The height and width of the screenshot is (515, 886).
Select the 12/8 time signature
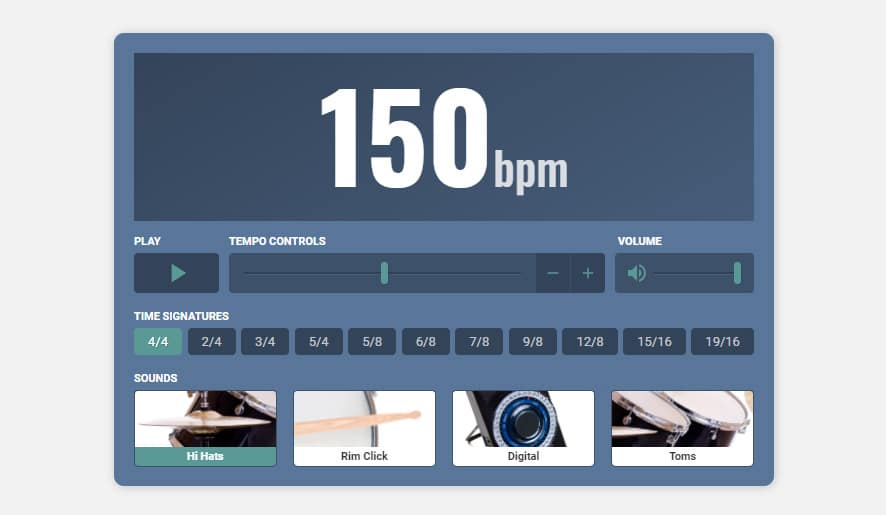click(x=590, y=341)
